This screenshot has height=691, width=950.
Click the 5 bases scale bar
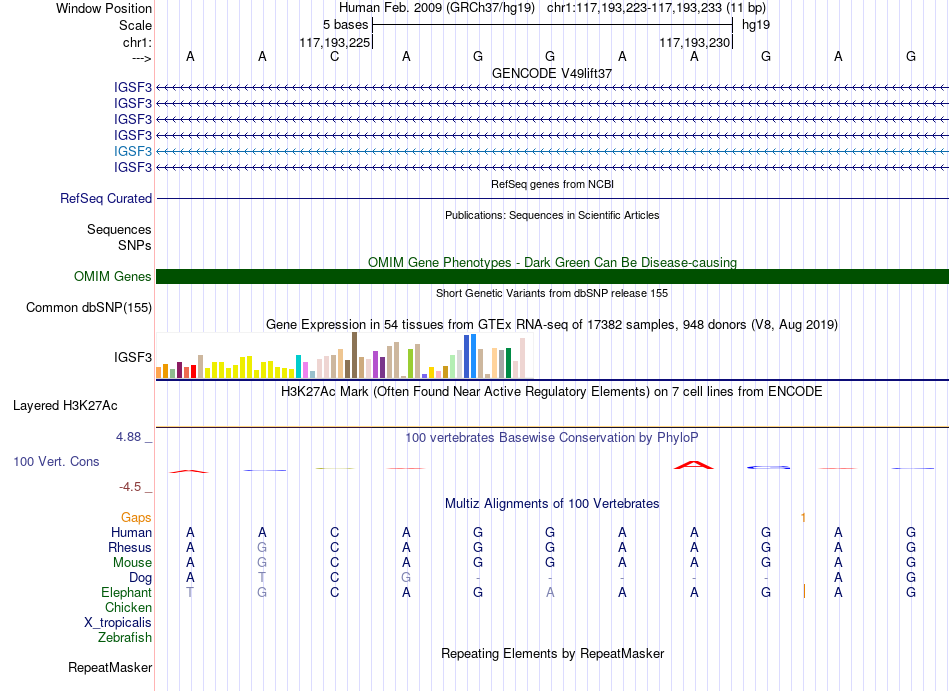coord(553,25)
